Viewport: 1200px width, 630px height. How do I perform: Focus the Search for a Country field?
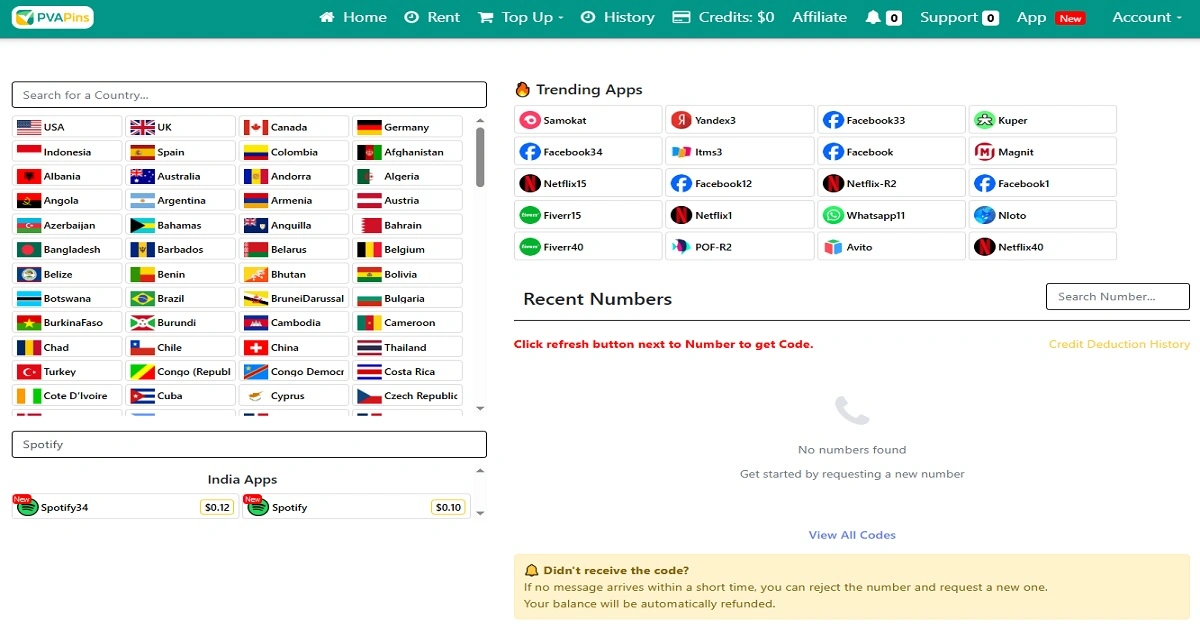[249, 95]
